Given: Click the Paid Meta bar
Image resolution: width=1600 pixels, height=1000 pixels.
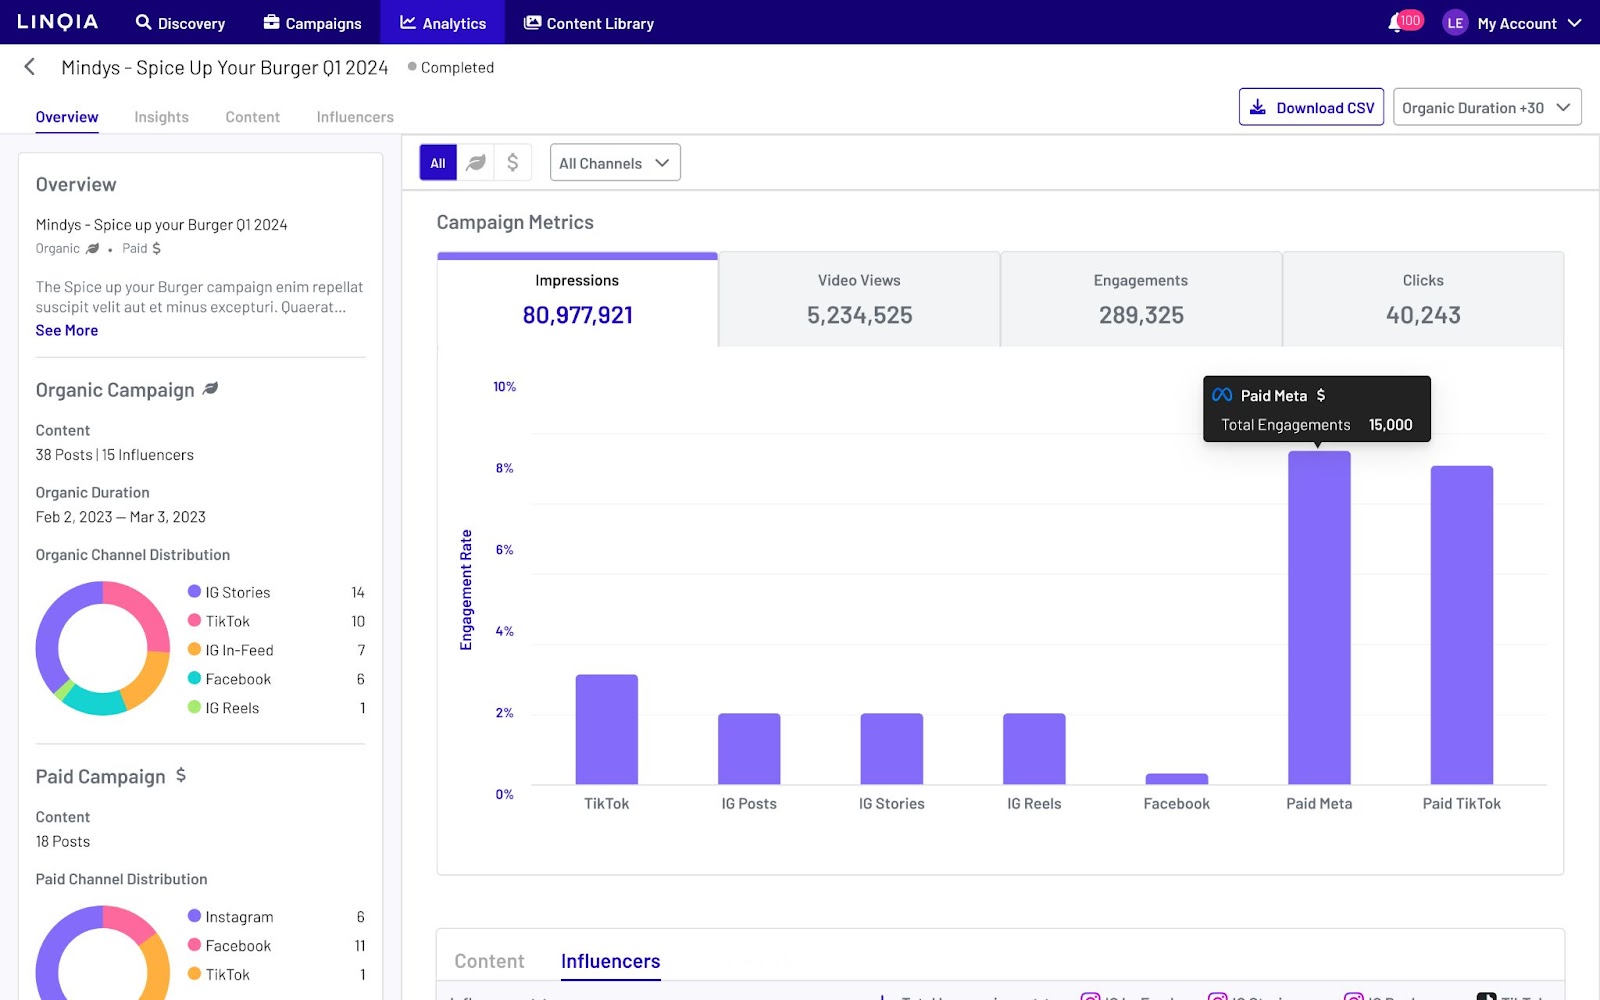Looking at the screenshot, I should 1319,617.
